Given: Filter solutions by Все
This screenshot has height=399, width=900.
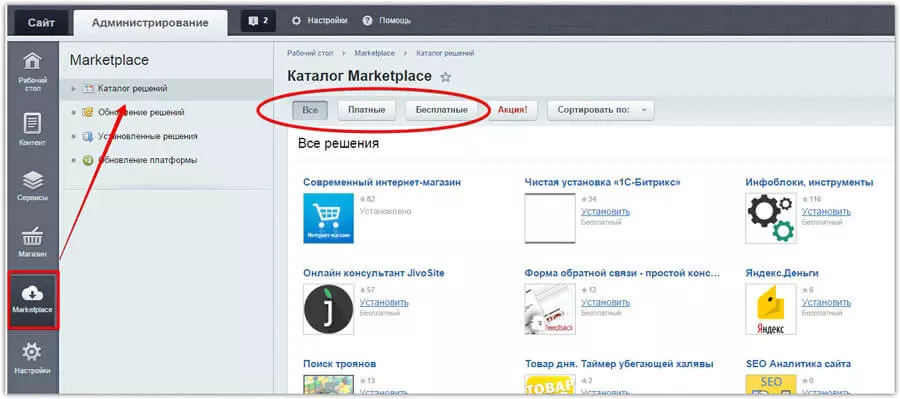Looking at the screenshot, I should pos(309,110).
